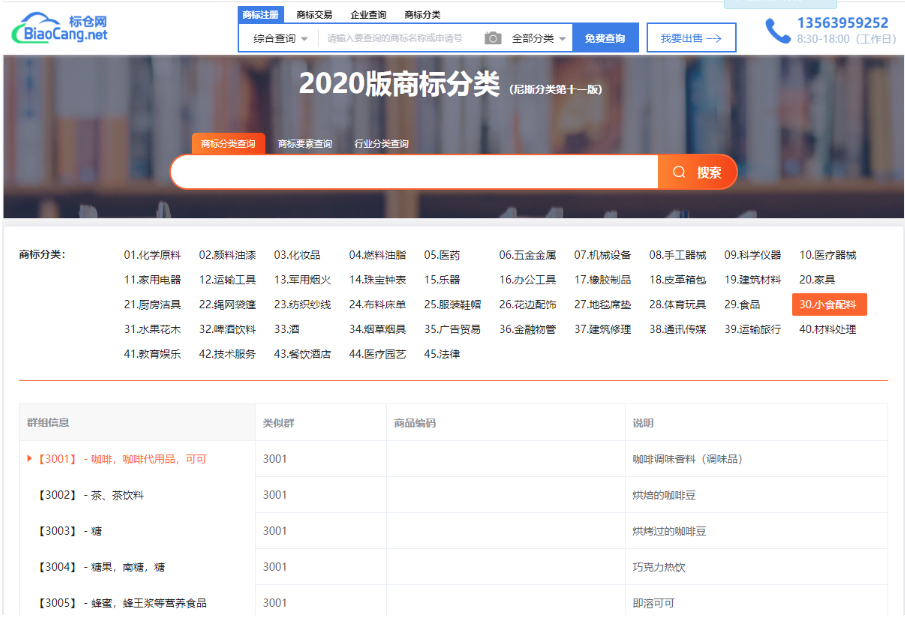Viewport: 905px width, 639px height.
Task: Select group 【3002】 茶、茶饮料
Action: (x=84, y=495)
